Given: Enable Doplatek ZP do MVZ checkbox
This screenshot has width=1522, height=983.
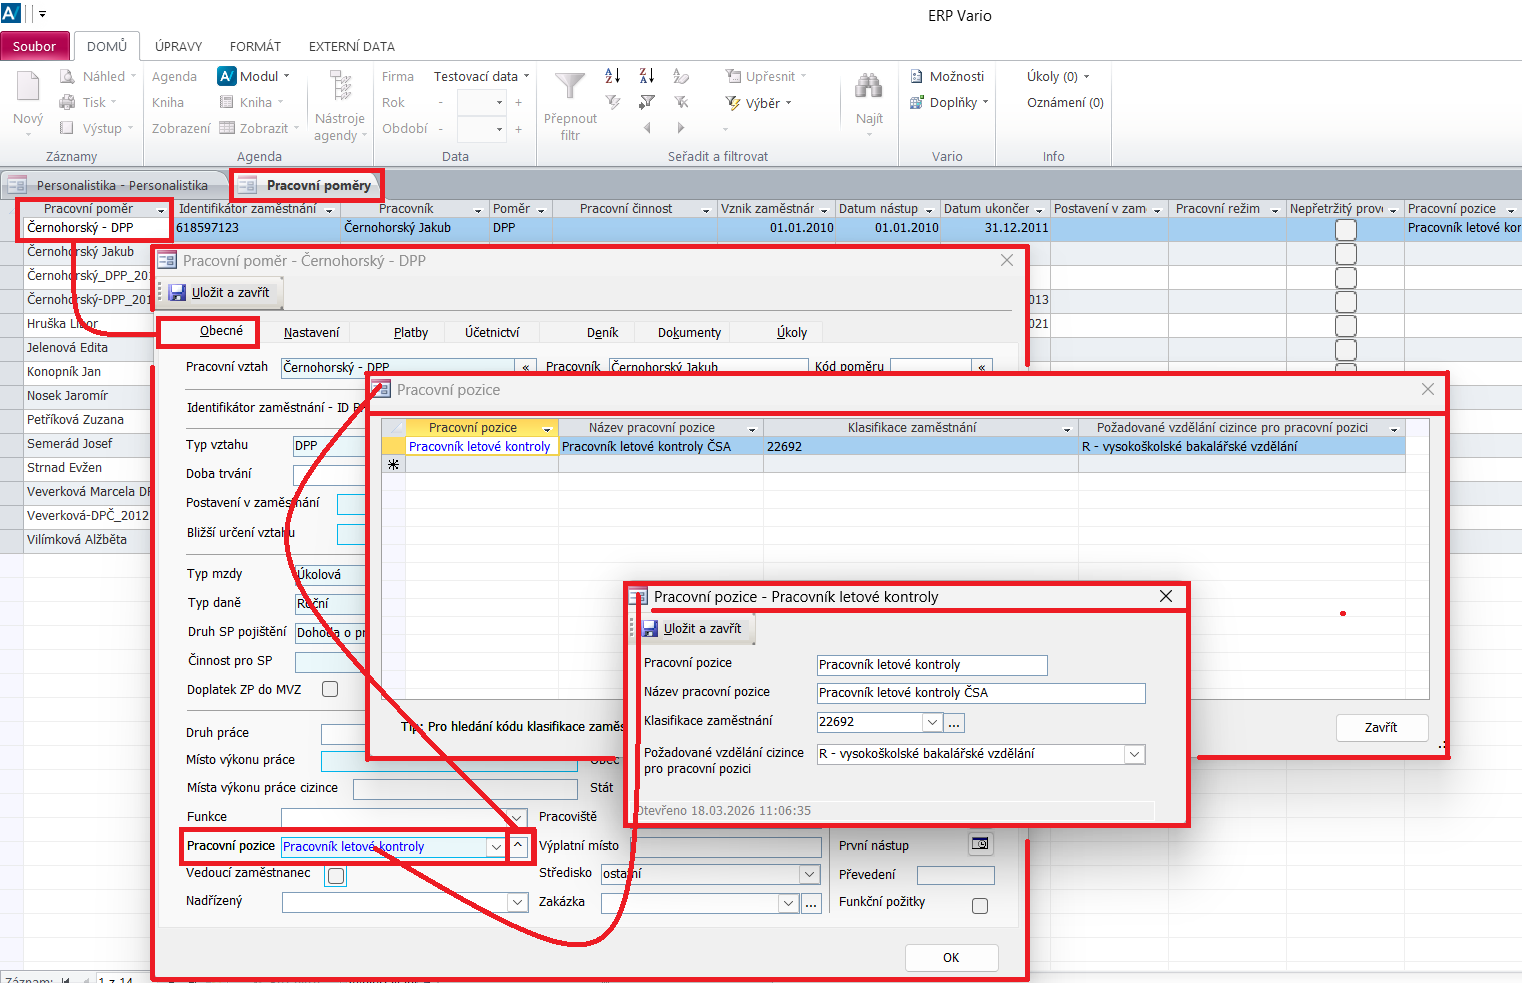Looking at the screenshot, I should 330,689.
